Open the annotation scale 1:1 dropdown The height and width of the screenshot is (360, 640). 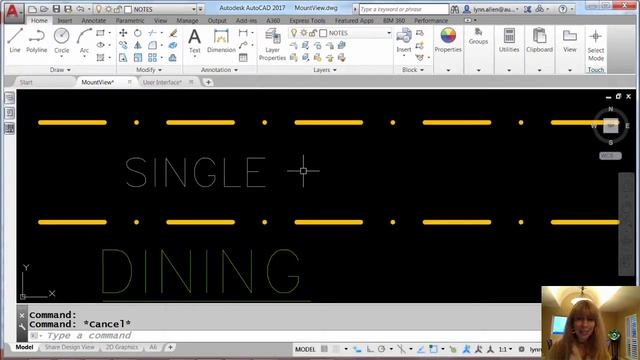[505, 349]
